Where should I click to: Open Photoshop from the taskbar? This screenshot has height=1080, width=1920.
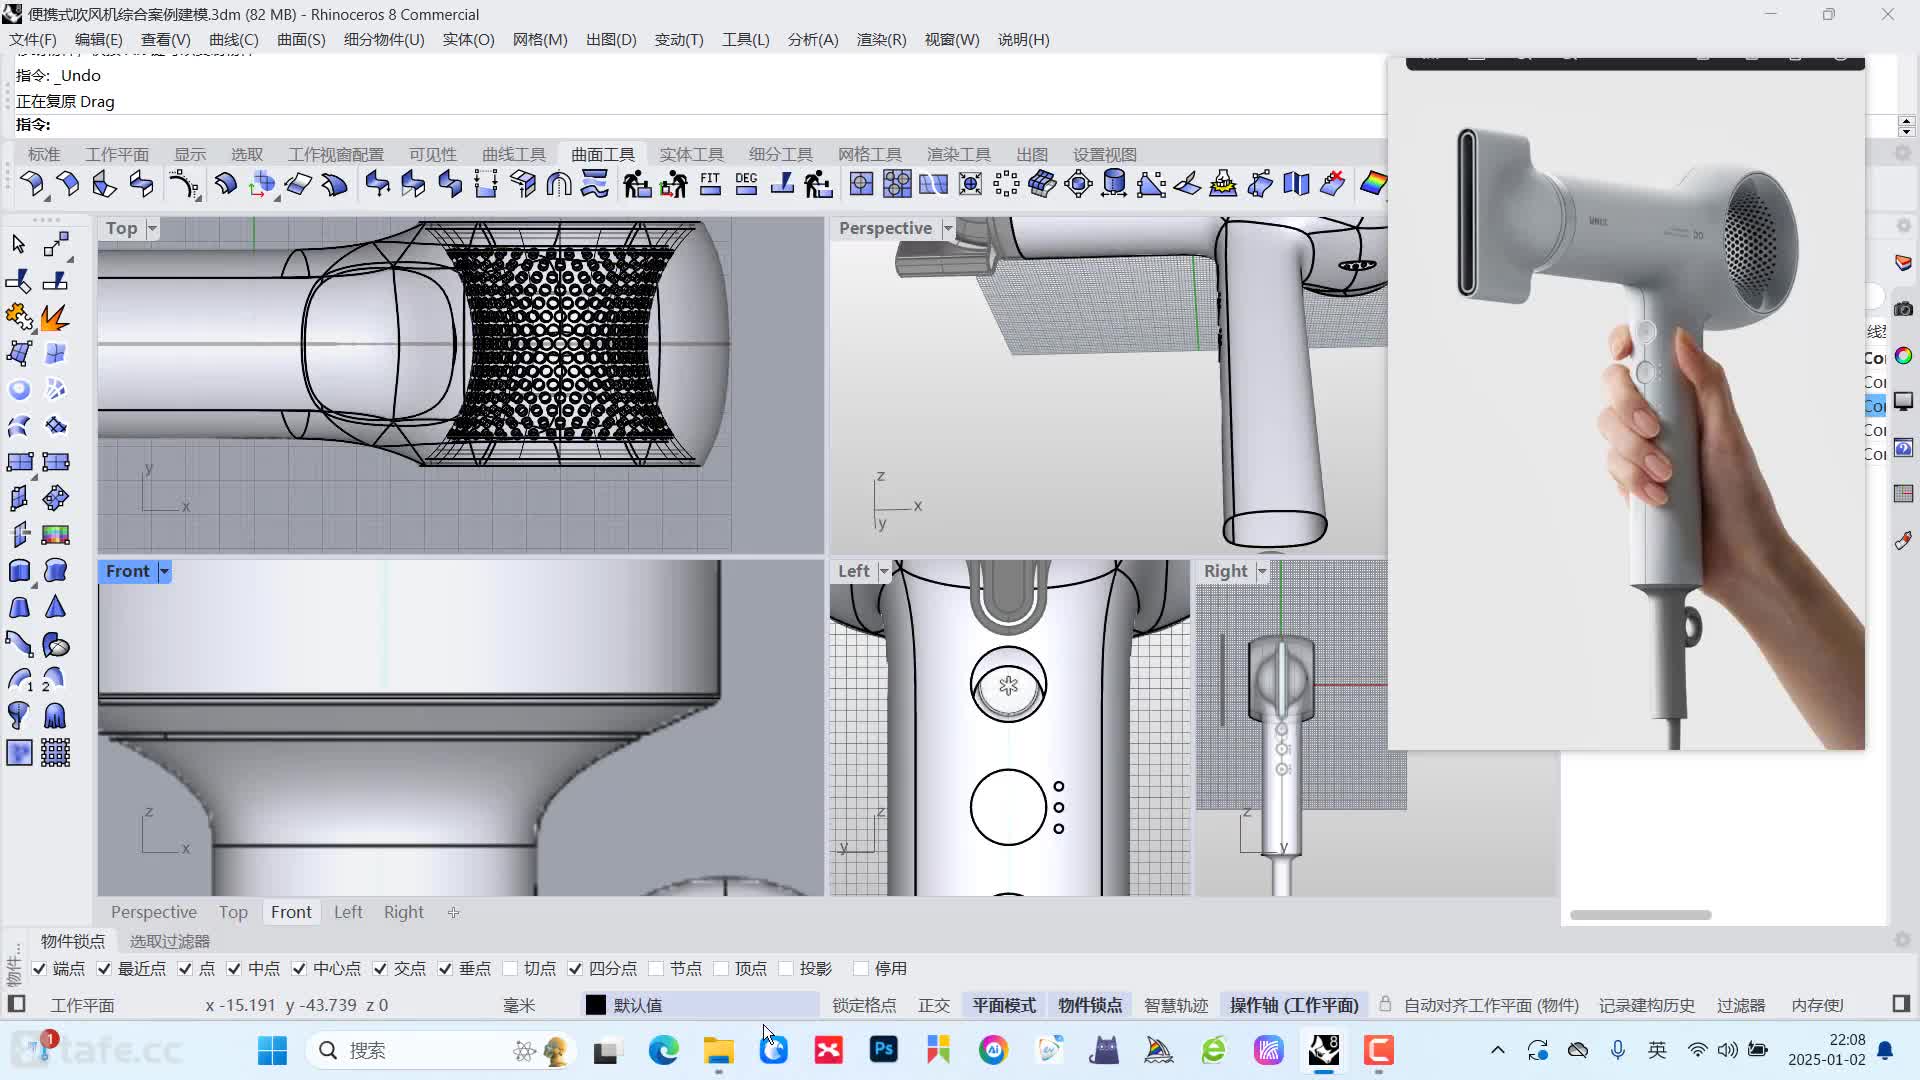[884, 1050]
